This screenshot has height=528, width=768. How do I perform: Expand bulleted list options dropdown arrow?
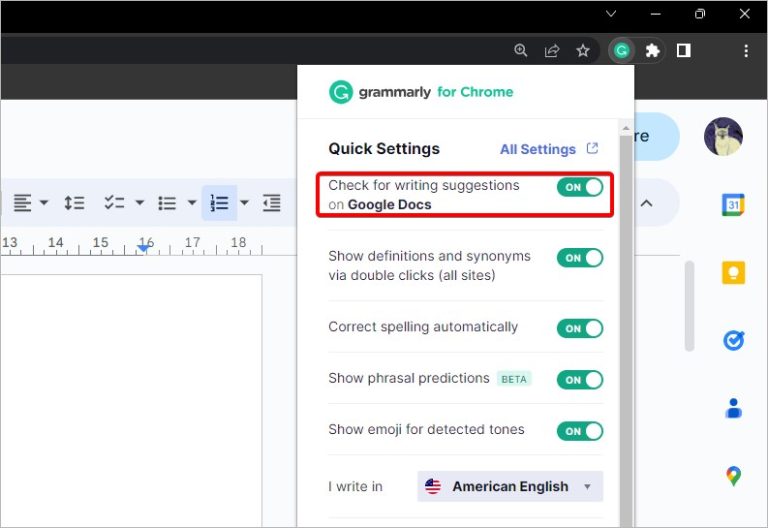coord(192,202)
